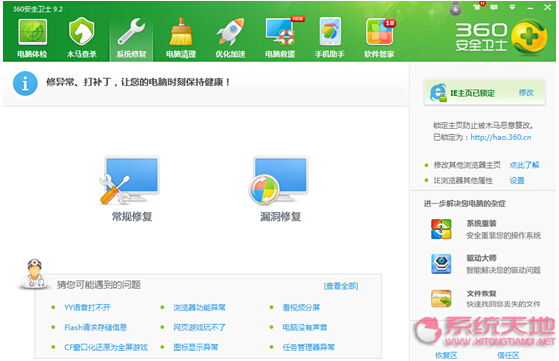Viewport: 559px width, 361px height.
Task: Click 信任区 link at bottom
Action: click(x=508, y=355)
